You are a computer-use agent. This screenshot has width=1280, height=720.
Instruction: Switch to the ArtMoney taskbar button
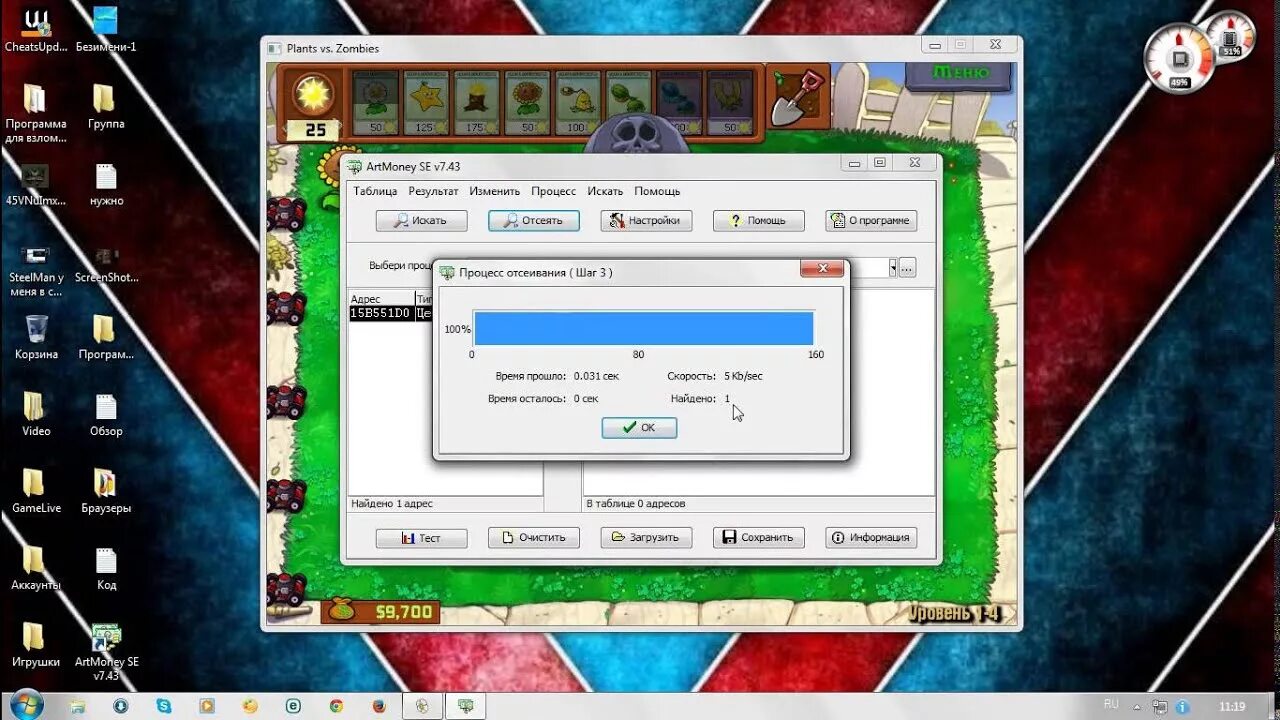(x=466, y=706)
